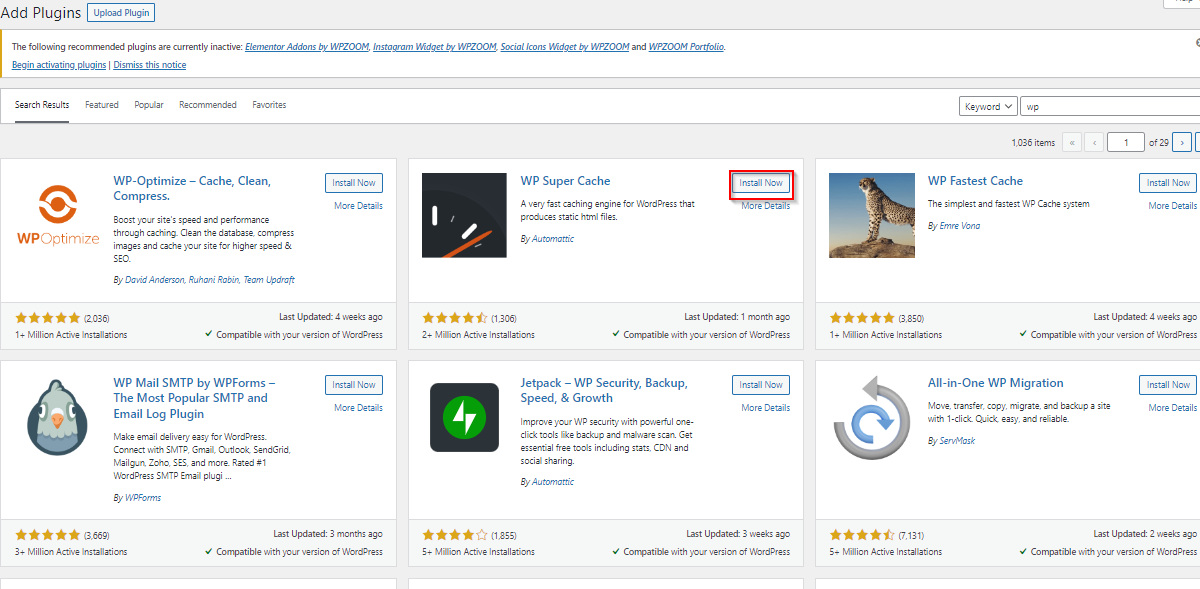The image size is (1200, 589).
Task: Install WP Fastest Cache now
Action: (1168, 183)
